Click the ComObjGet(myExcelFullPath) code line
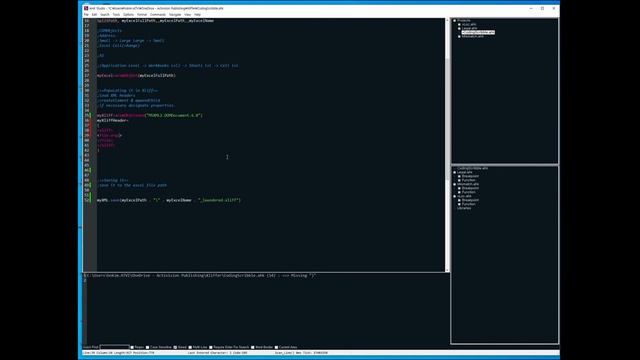640x360 pixels. (136, 76)
